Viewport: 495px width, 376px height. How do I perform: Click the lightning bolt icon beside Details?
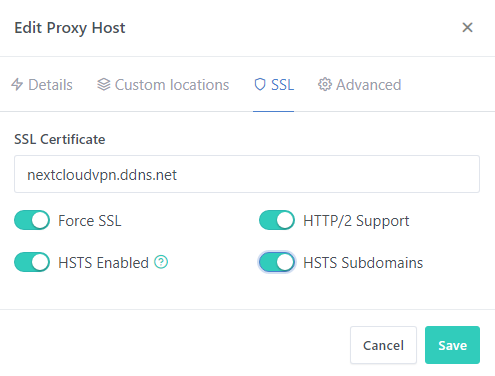coord(17,85)
